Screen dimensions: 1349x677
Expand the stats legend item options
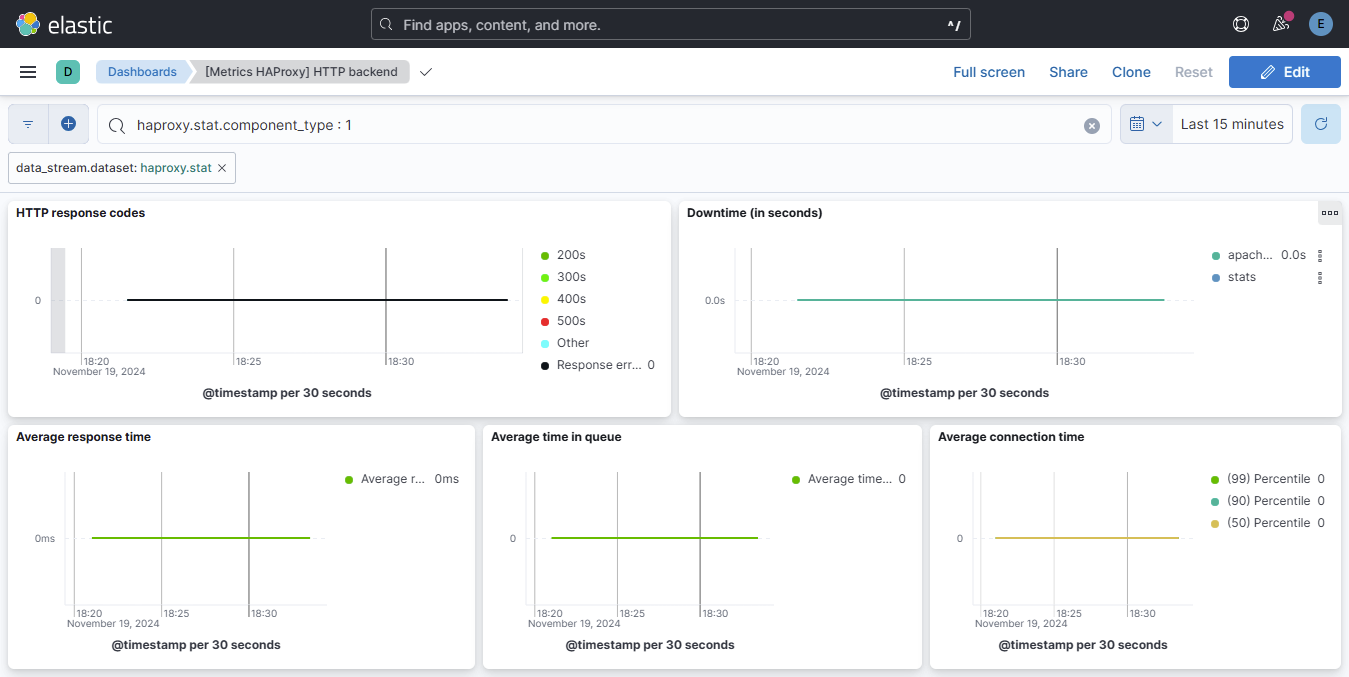(1320, 277)
